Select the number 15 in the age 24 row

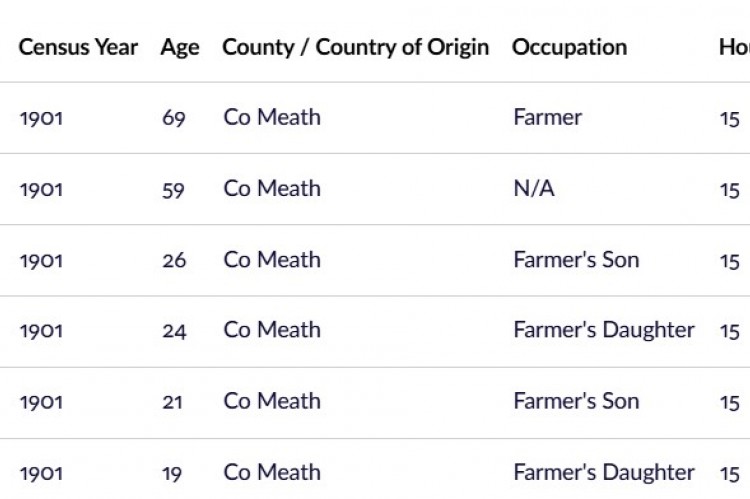pyautogui.click(x=729, y=331)
